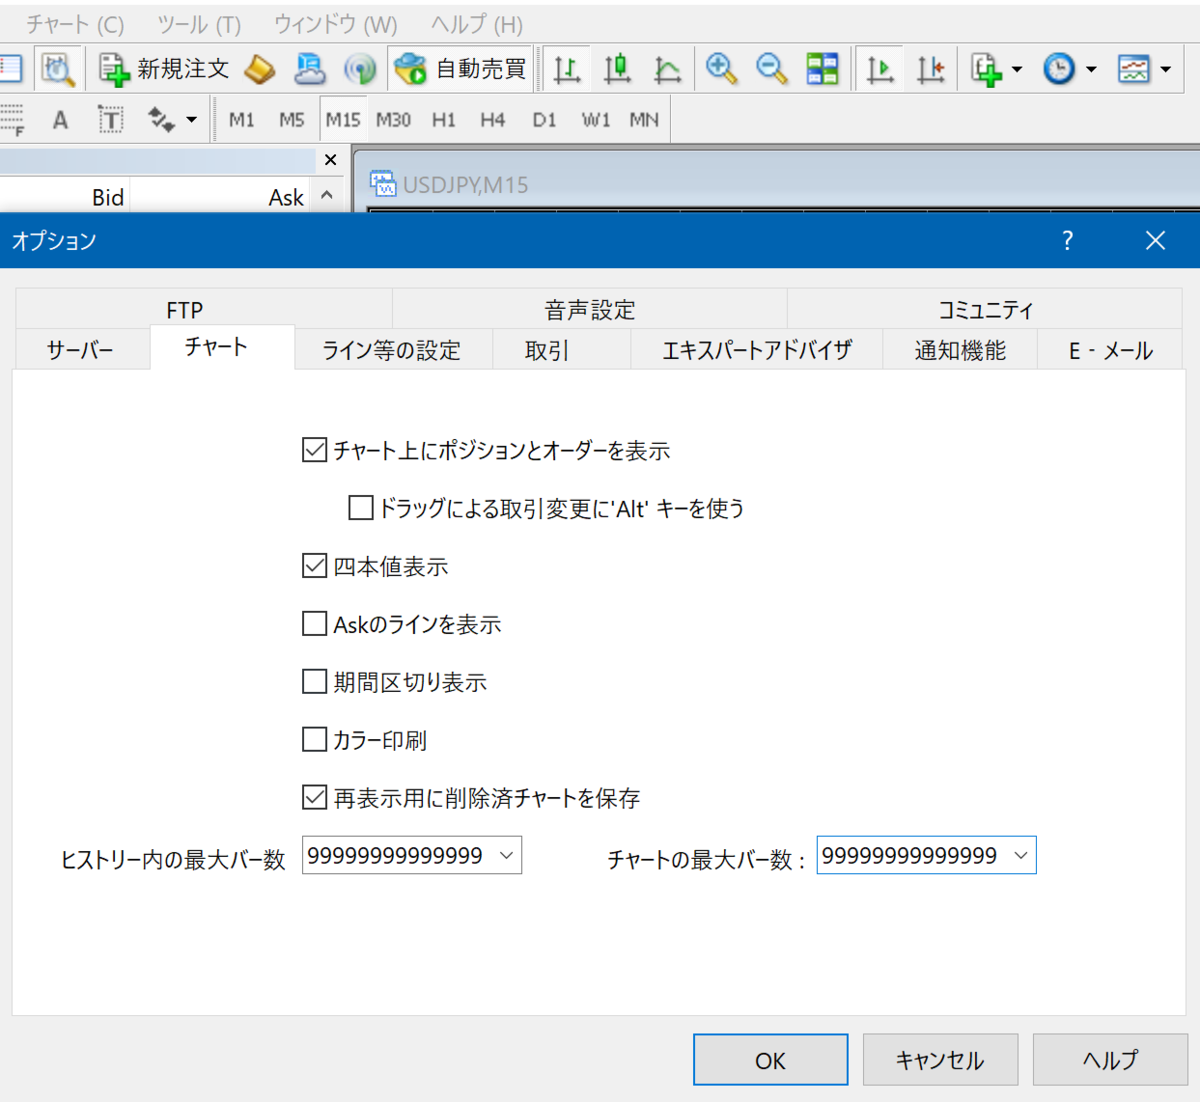Toggle '再表示用に削除済チャートを保存' checkbox
Viewport: 1200px width, 1102px height.
(314, 798)
